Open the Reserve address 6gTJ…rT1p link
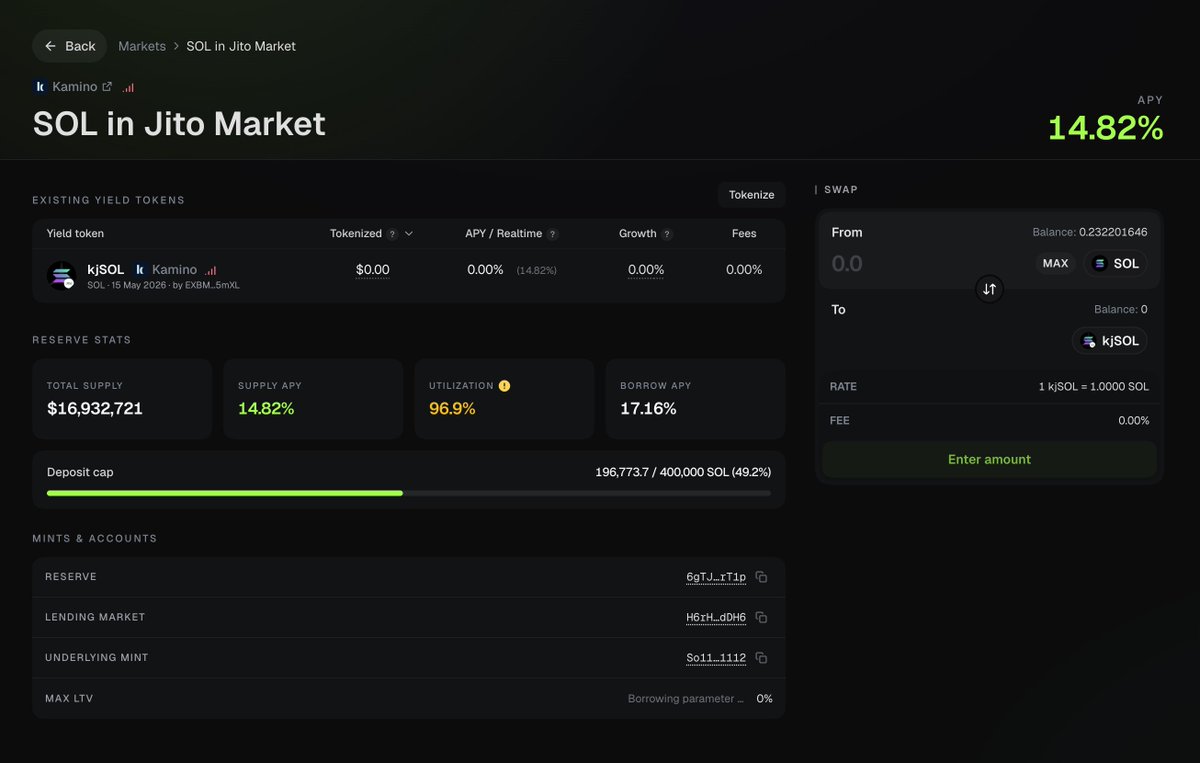Screen dimensions: 1200x763 [x=716, y=577]
